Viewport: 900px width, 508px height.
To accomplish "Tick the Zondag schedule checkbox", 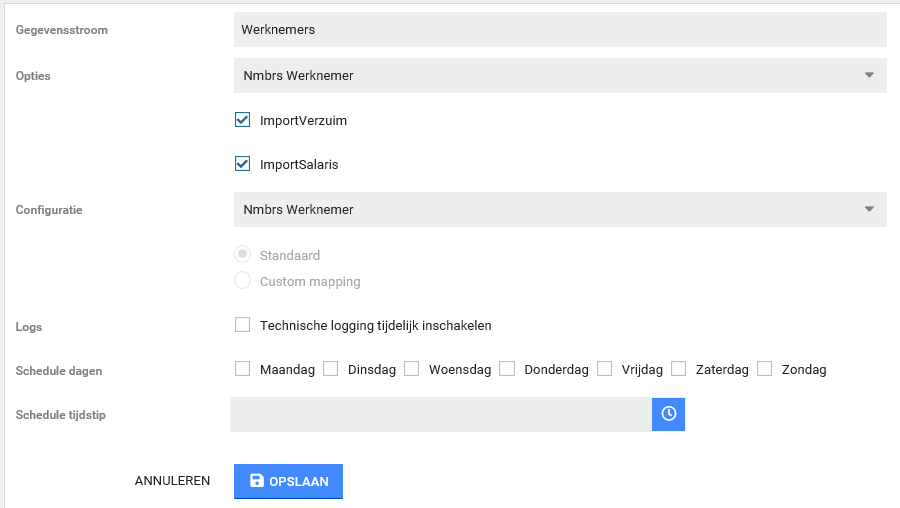I will point(764,369).
